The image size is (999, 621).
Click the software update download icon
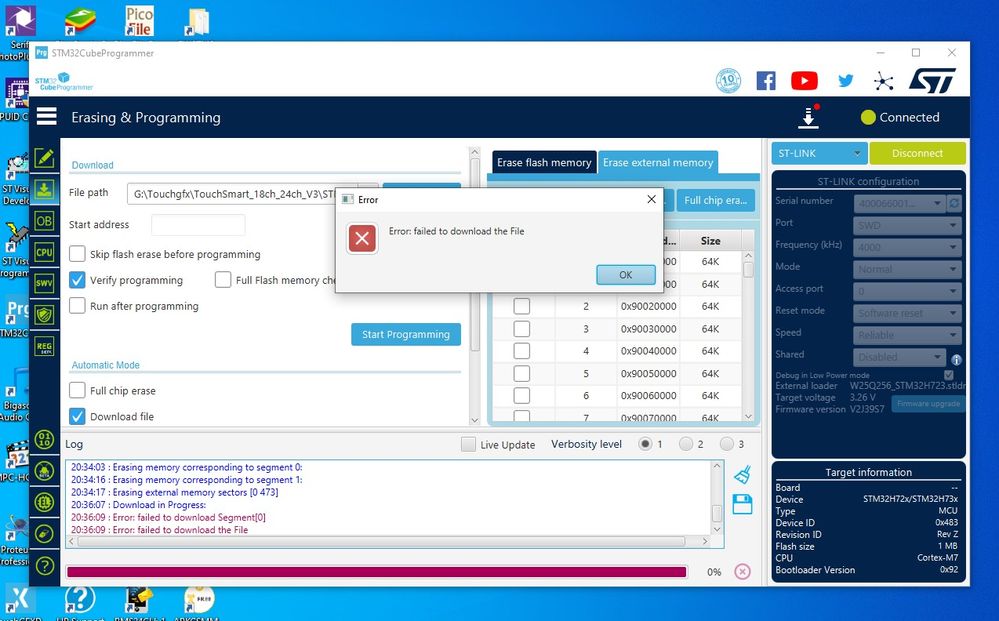[x=809, y=117]
